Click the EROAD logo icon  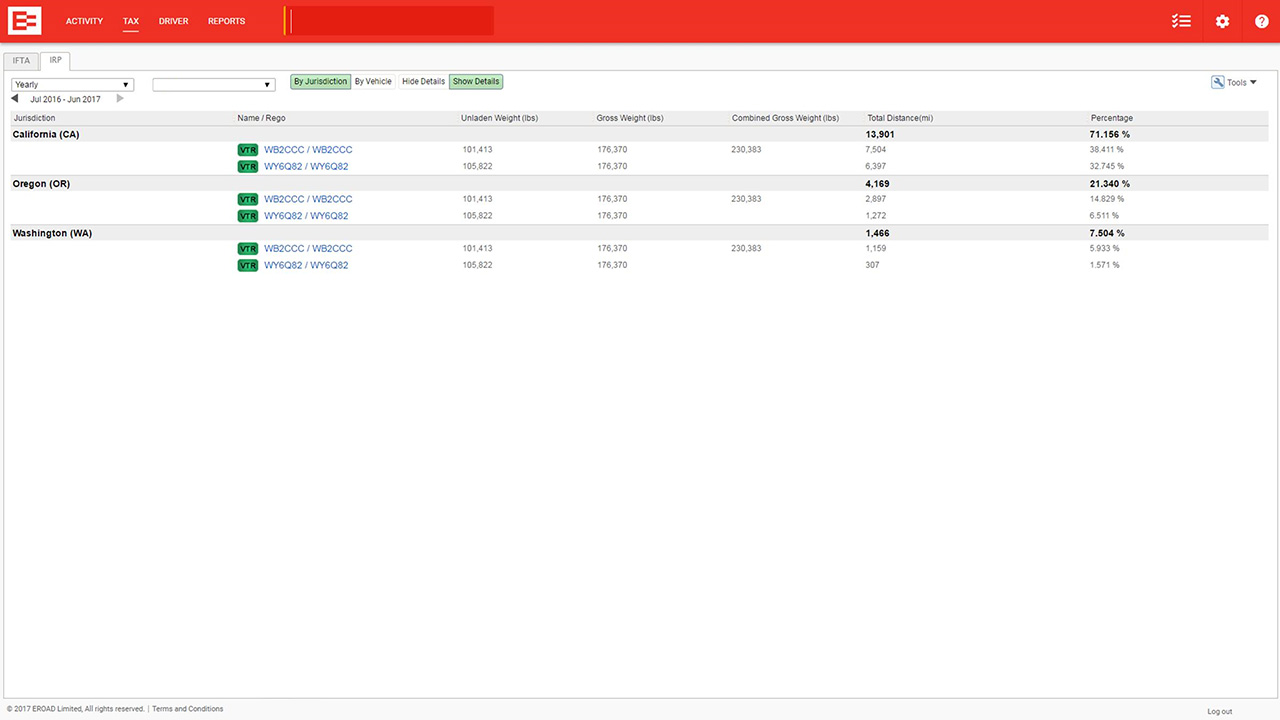click(24, 21)
